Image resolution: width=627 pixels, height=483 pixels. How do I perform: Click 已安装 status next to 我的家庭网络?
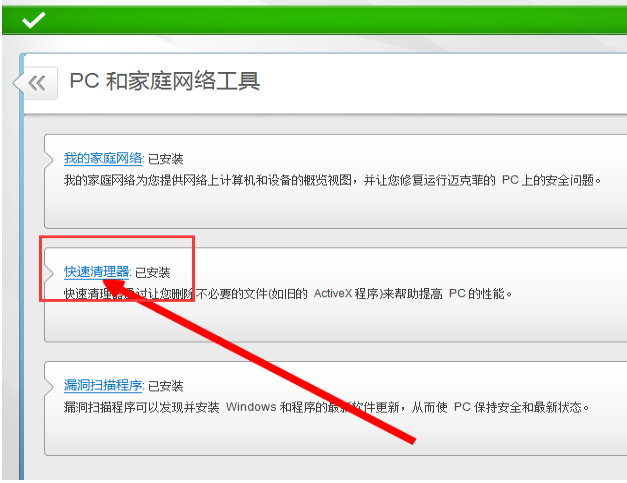point(166,158)
